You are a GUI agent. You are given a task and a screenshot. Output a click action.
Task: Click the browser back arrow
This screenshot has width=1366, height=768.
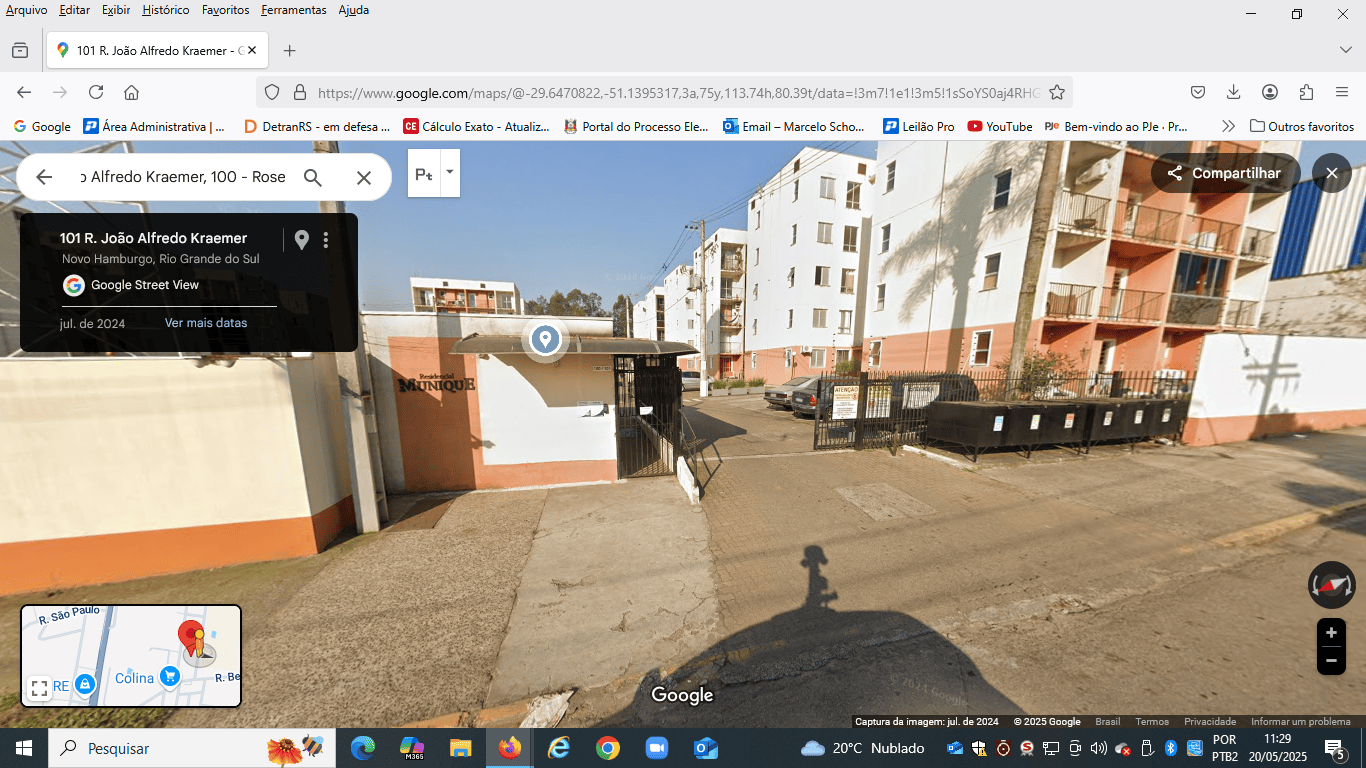[24, 92]
